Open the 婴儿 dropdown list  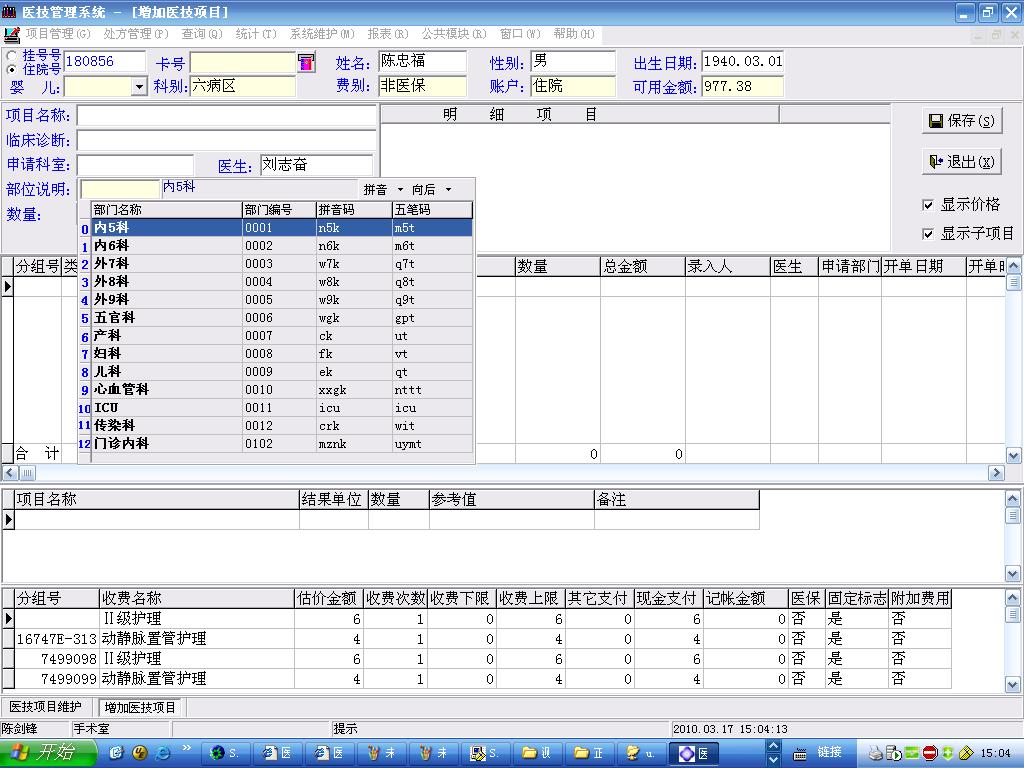139,87
